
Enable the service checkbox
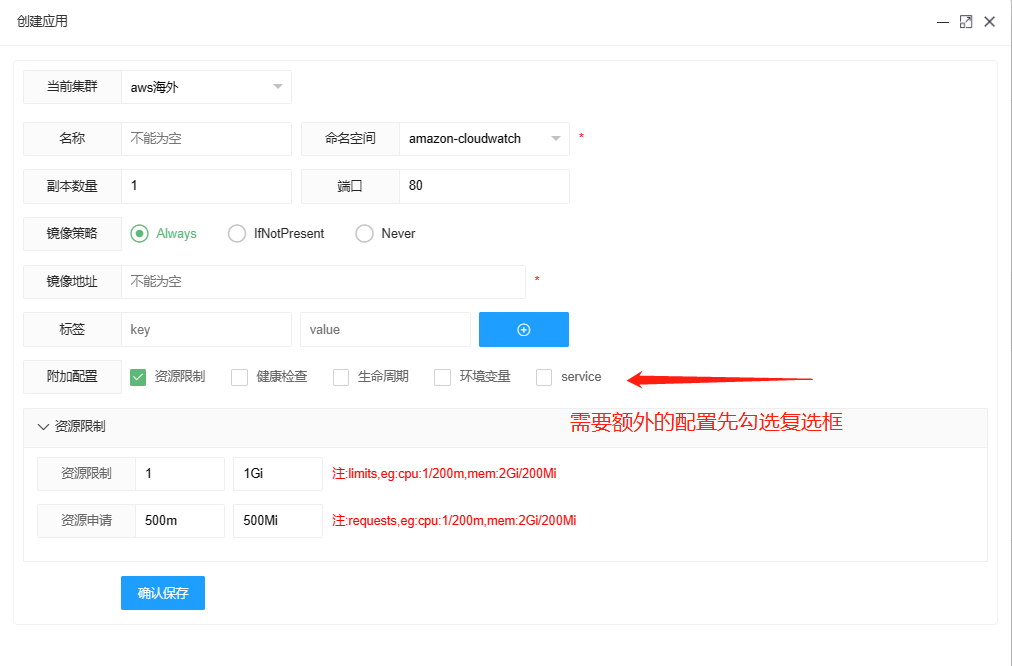coord(544,377)
